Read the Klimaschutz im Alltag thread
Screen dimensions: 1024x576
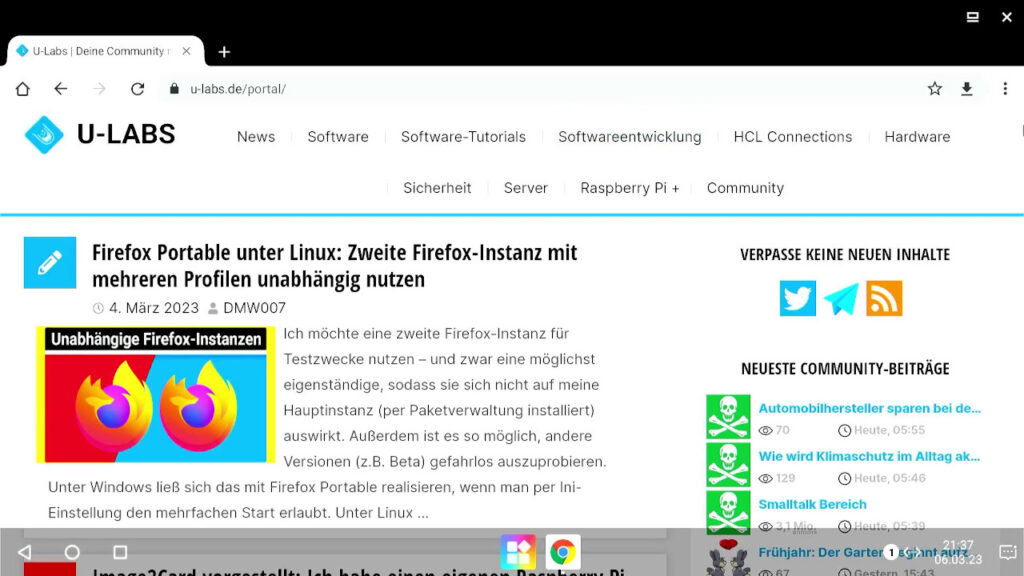tap(869, 456)
